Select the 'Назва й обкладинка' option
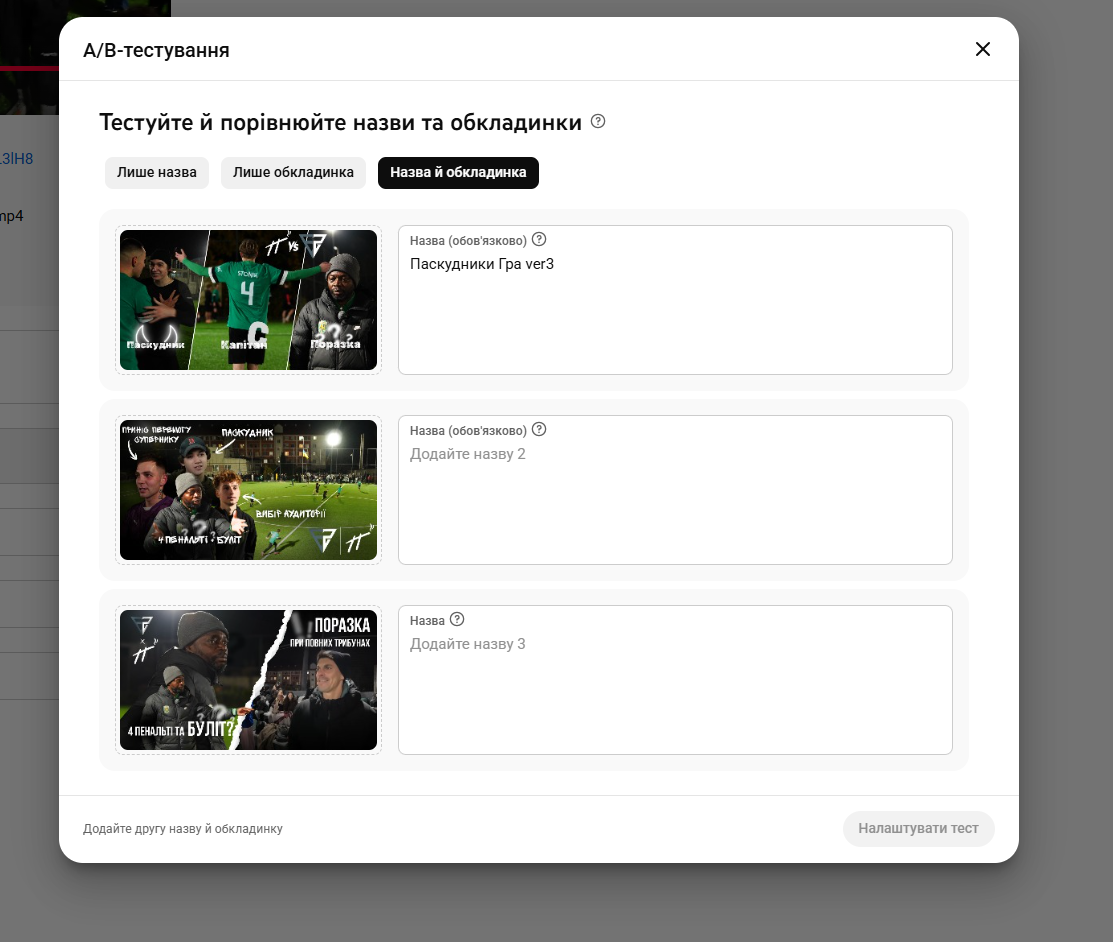This screenshot has width=1113, height=942. tap(458, 172)
